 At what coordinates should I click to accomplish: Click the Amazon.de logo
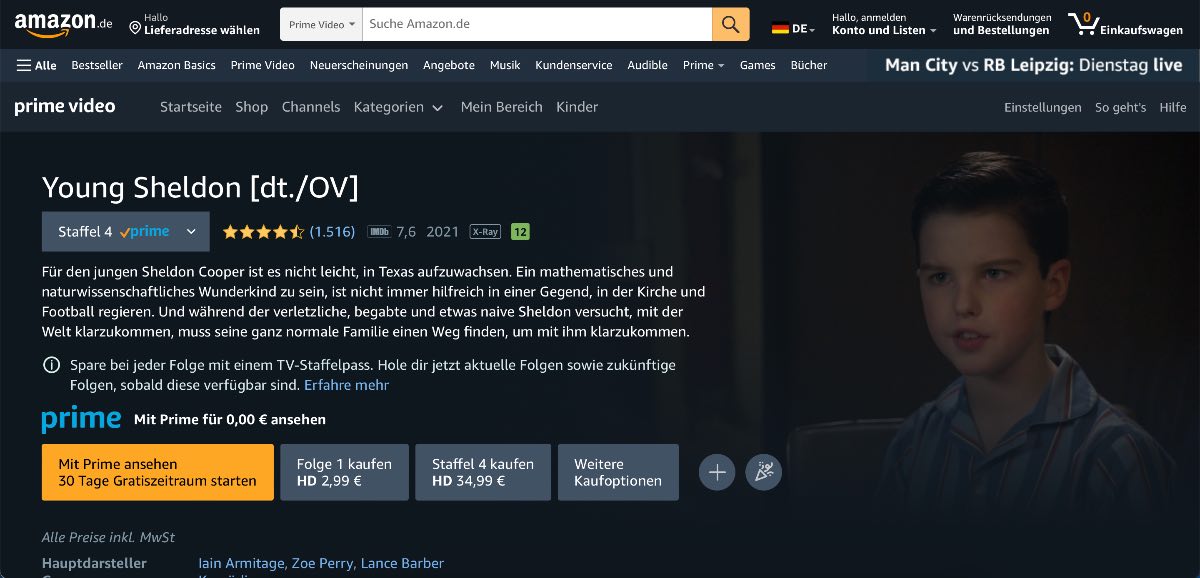click(x=64, y=24)
